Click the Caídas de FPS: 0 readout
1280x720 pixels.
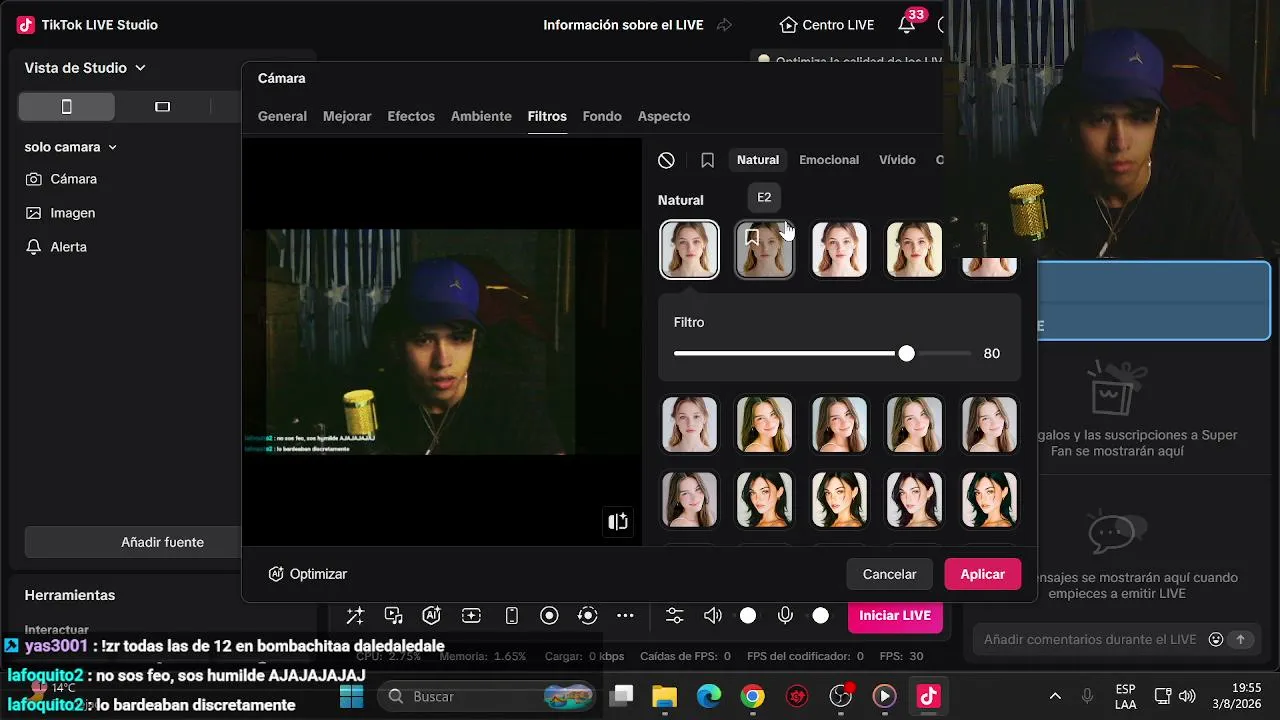click(x=686, y=656)
